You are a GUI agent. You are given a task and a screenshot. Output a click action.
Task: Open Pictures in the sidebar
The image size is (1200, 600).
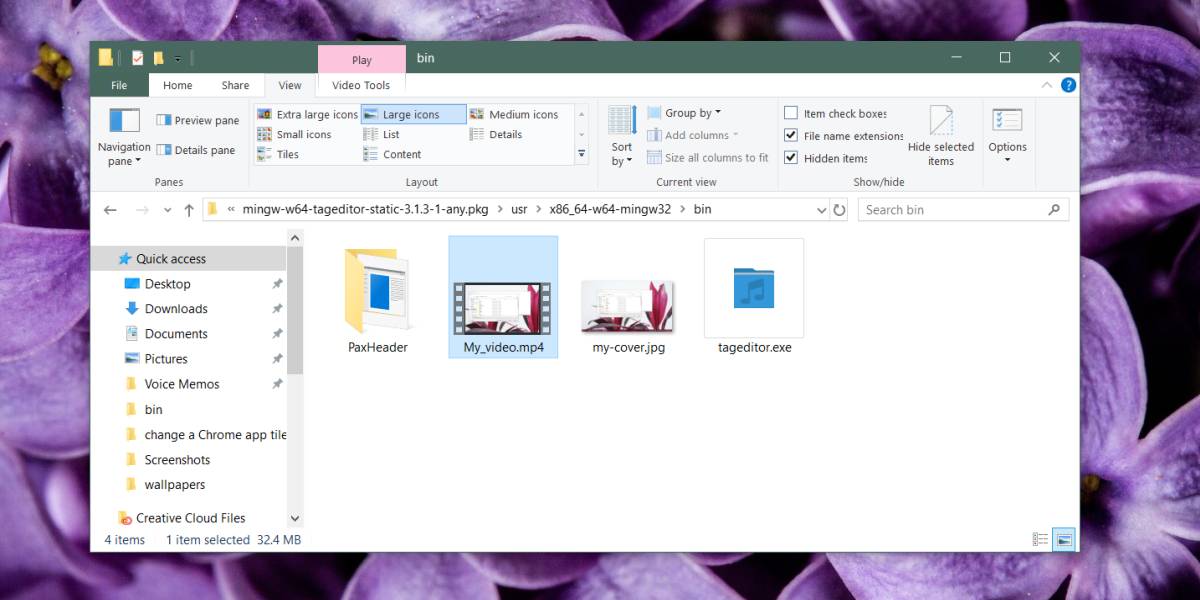pyautogui.click(x=166, y=359)
